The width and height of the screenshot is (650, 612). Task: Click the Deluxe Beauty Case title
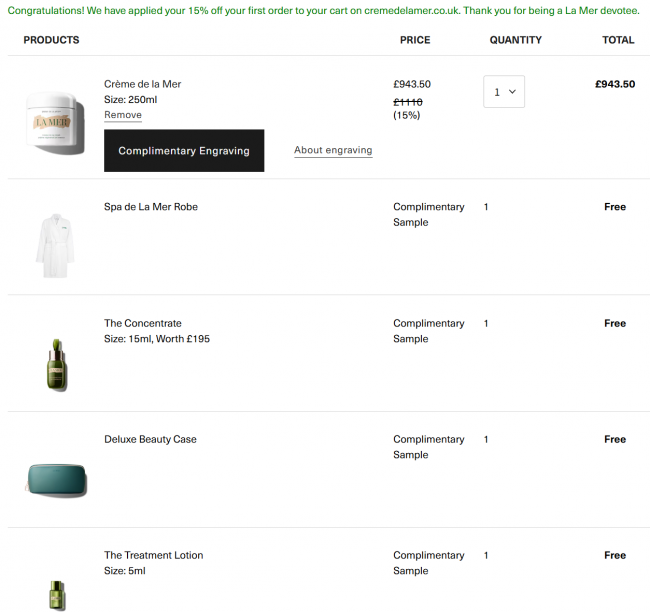(x=150, y=439)
